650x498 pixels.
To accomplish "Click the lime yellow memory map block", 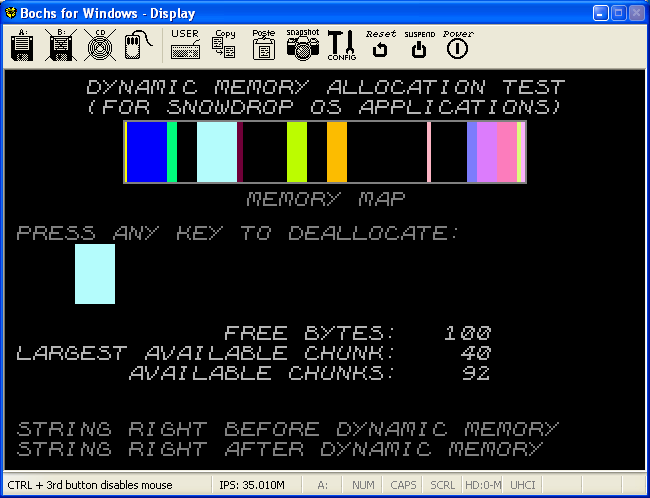I will pyautogui.click(x=297, y=152).
